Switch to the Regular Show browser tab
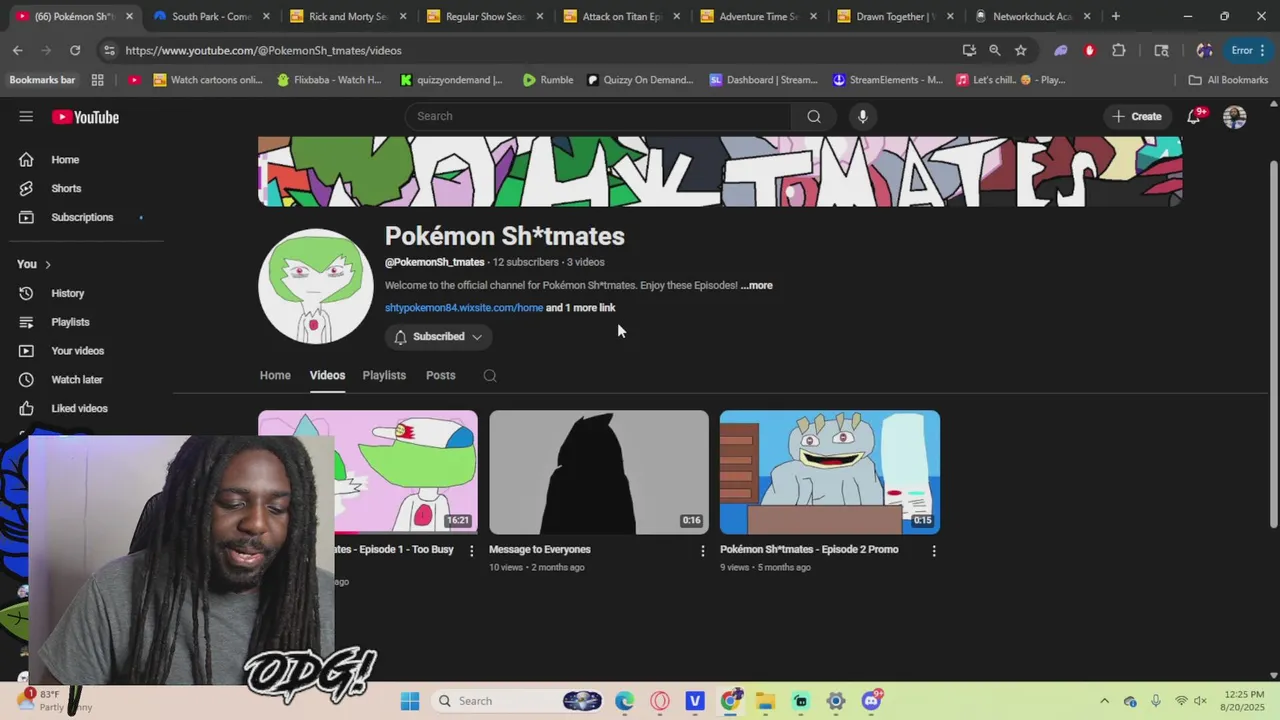1280x720 pixels. tap(484, 16)
